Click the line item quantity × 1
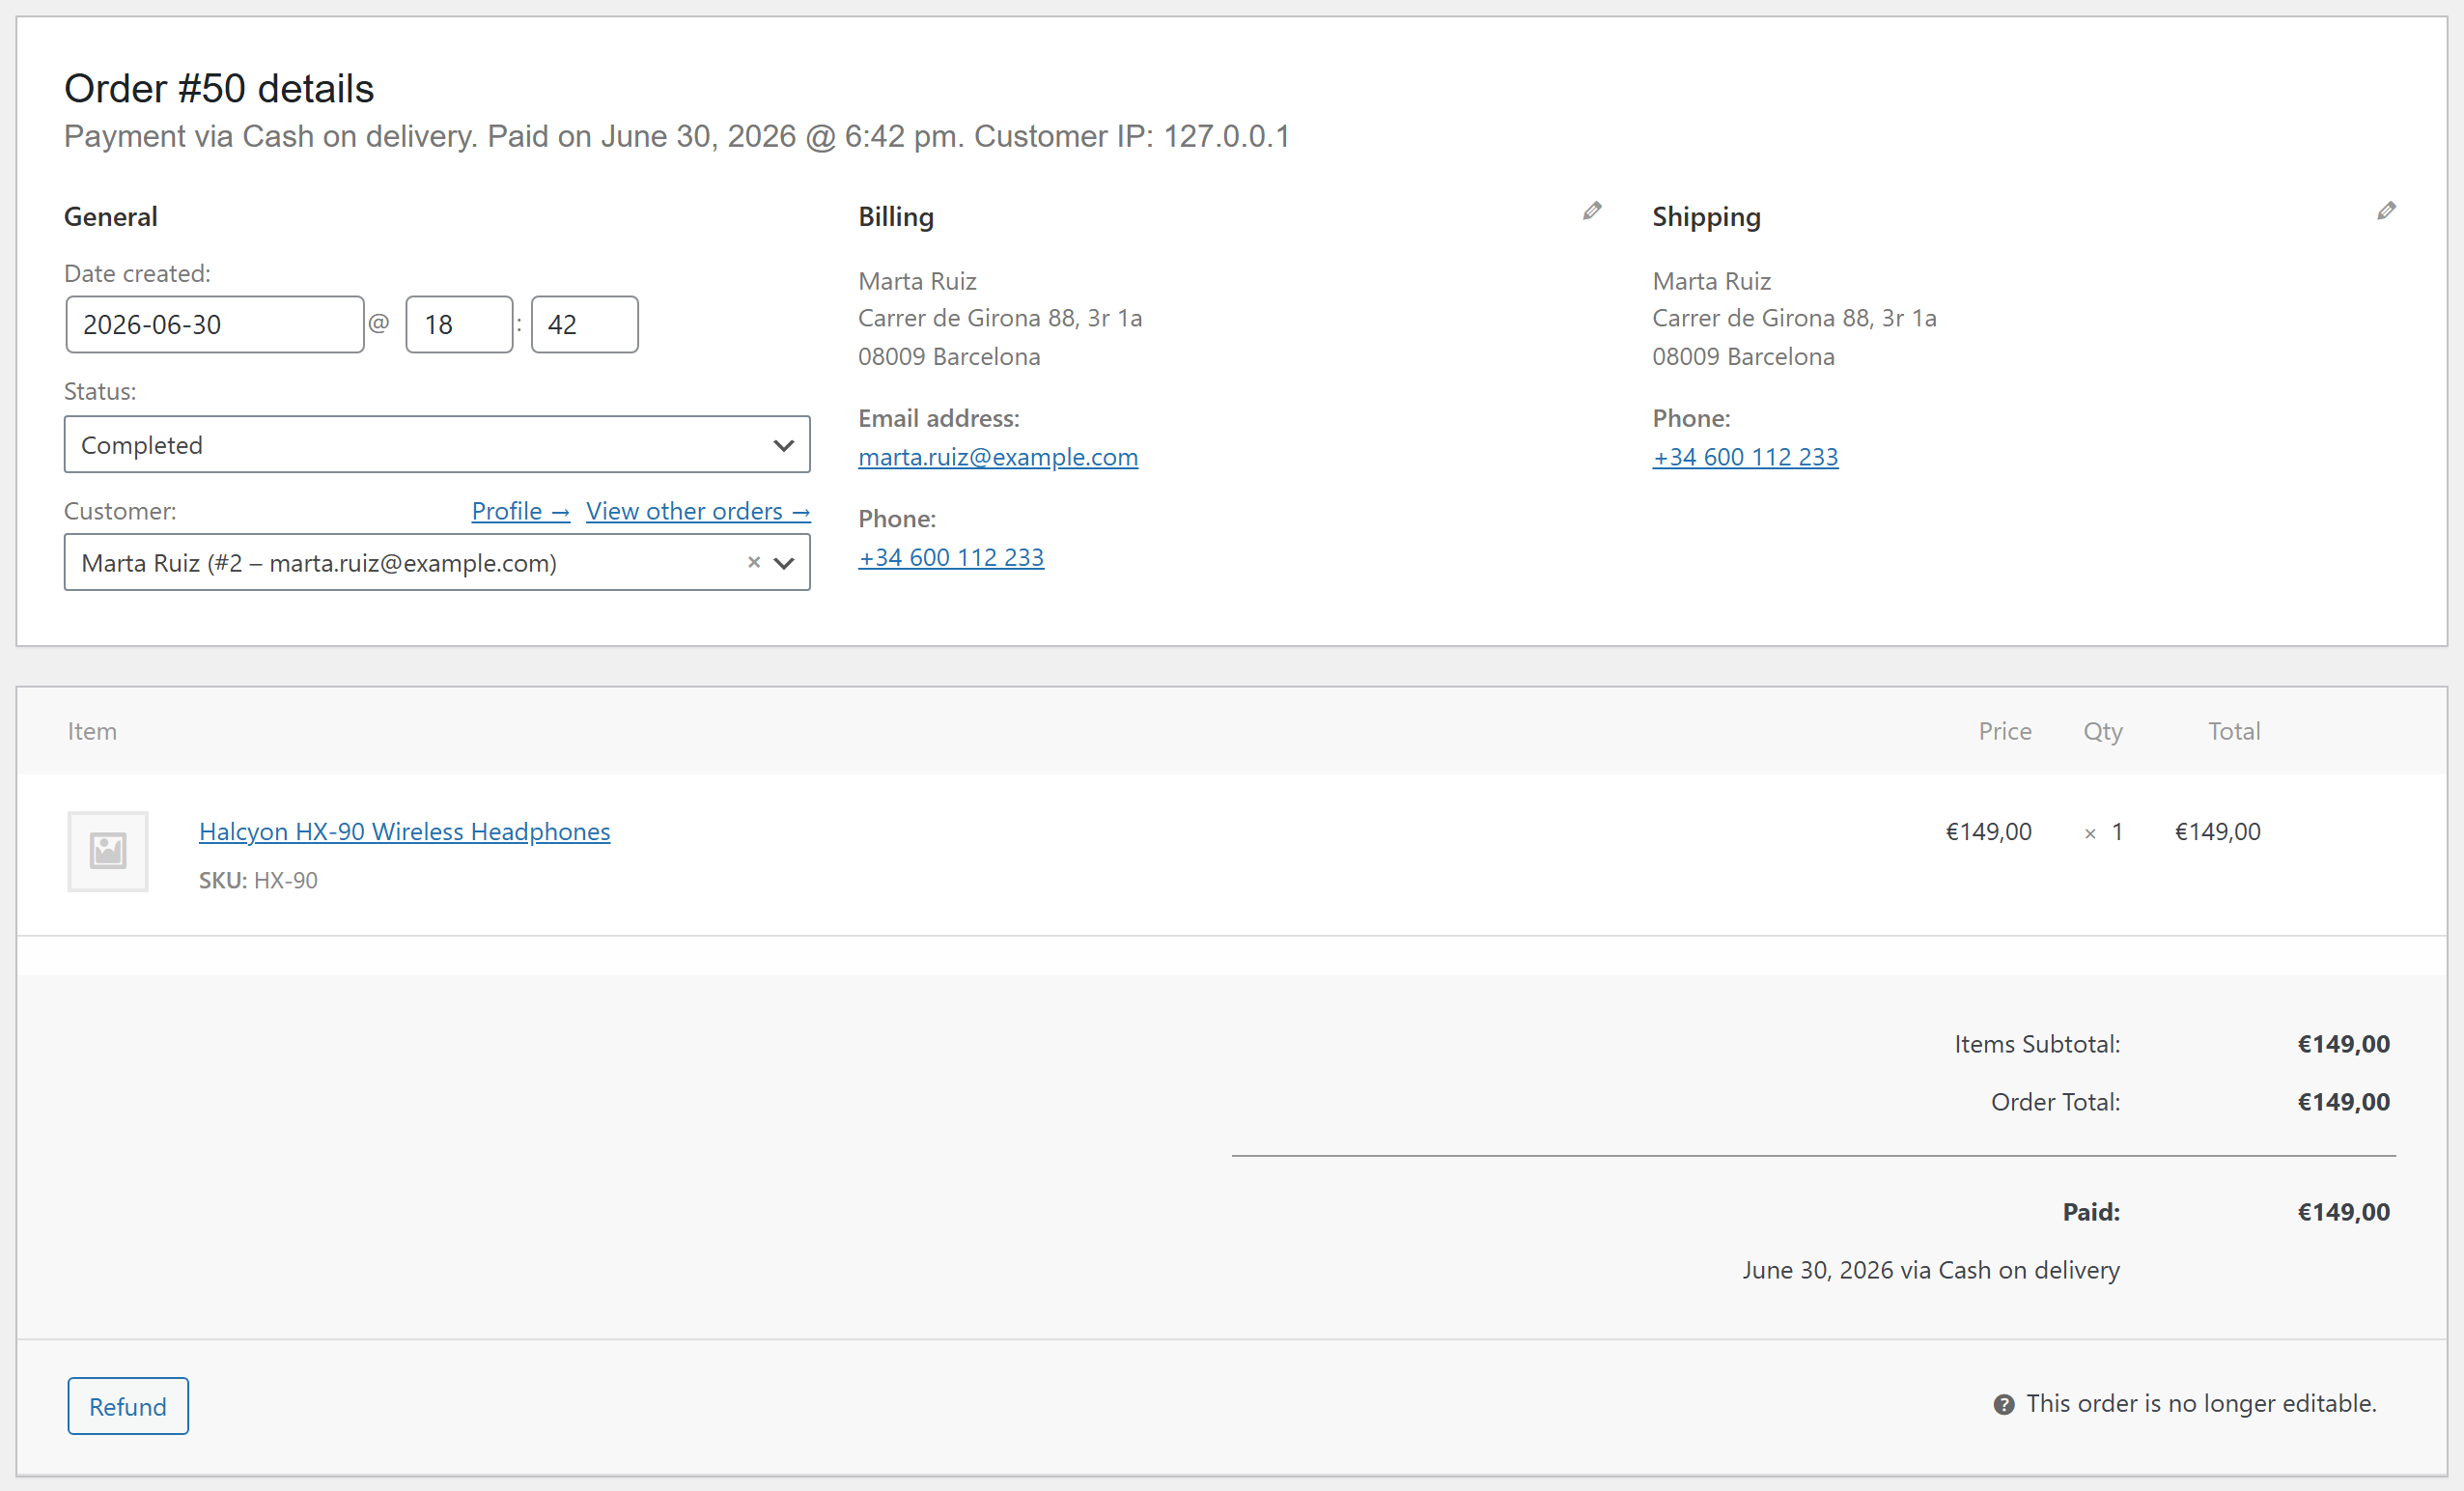The height and width of the screenshot is (1491, 2464). point(2103,832)
